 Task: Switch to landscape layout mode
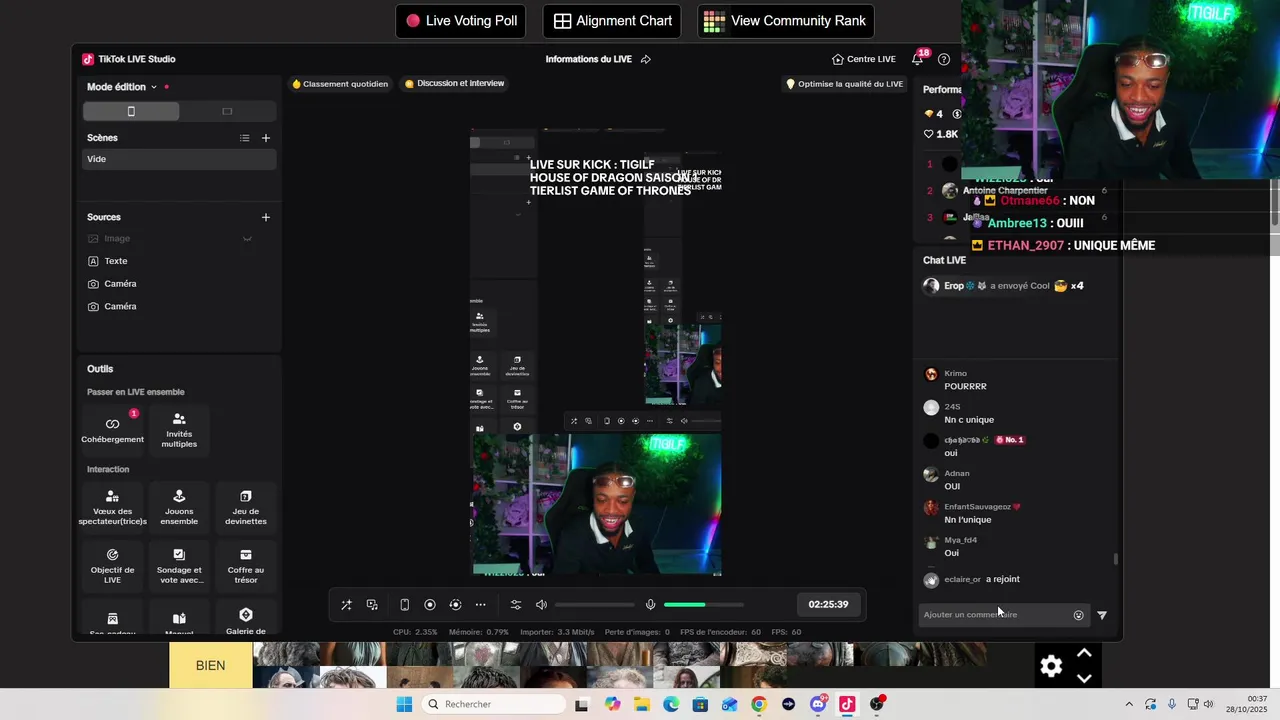click(227, 111)
